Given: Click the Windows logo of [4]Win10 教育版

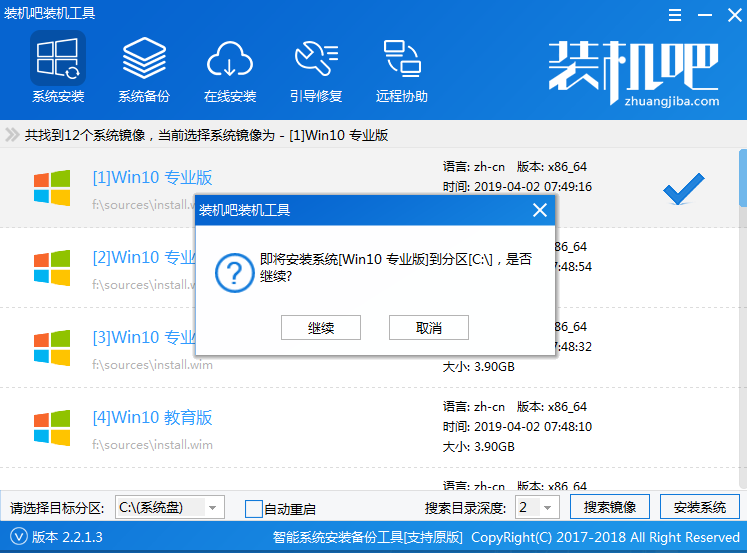Looking at the screenshot, I should click(52, 427).
